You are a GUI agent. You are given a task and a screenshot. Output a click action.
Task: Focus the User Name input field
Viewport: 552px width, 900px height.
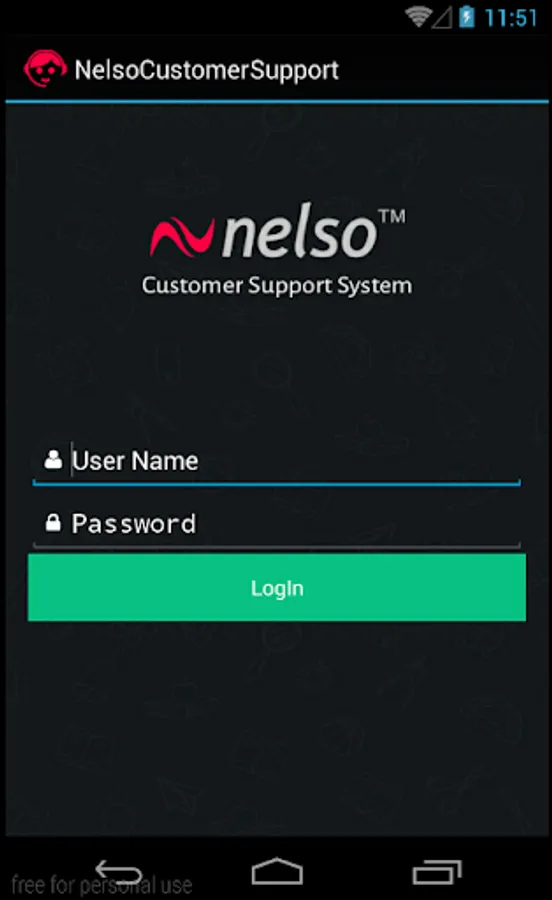point(277,461)
